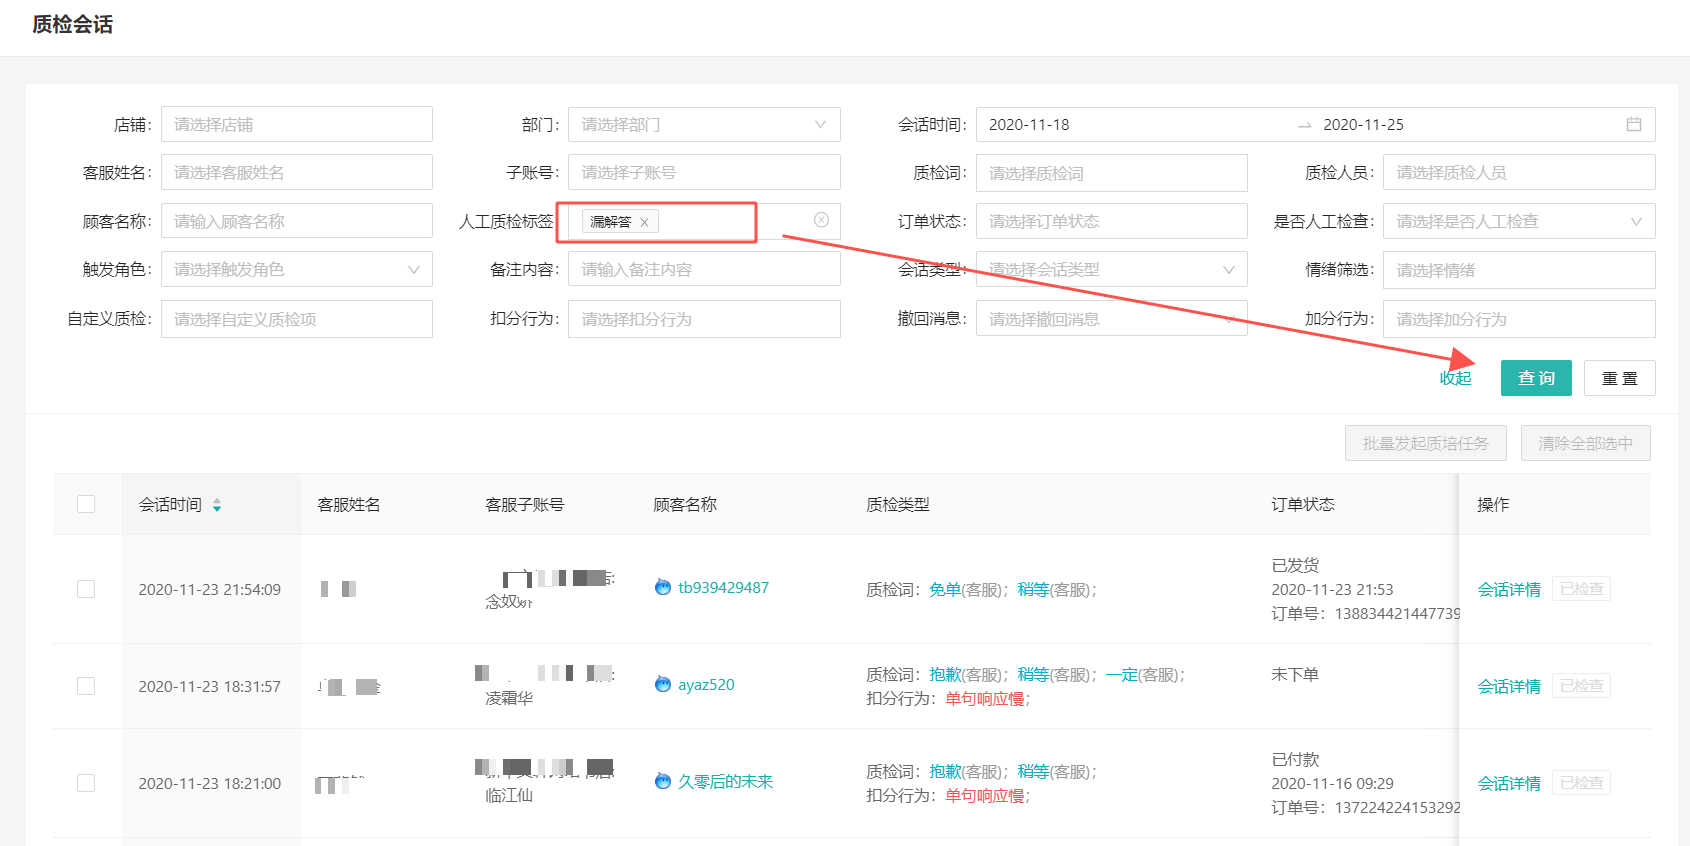Click 已检查 button in tb939429487 row
The width and height of the screenshot is (1690, 846).
pos(1581,589)
